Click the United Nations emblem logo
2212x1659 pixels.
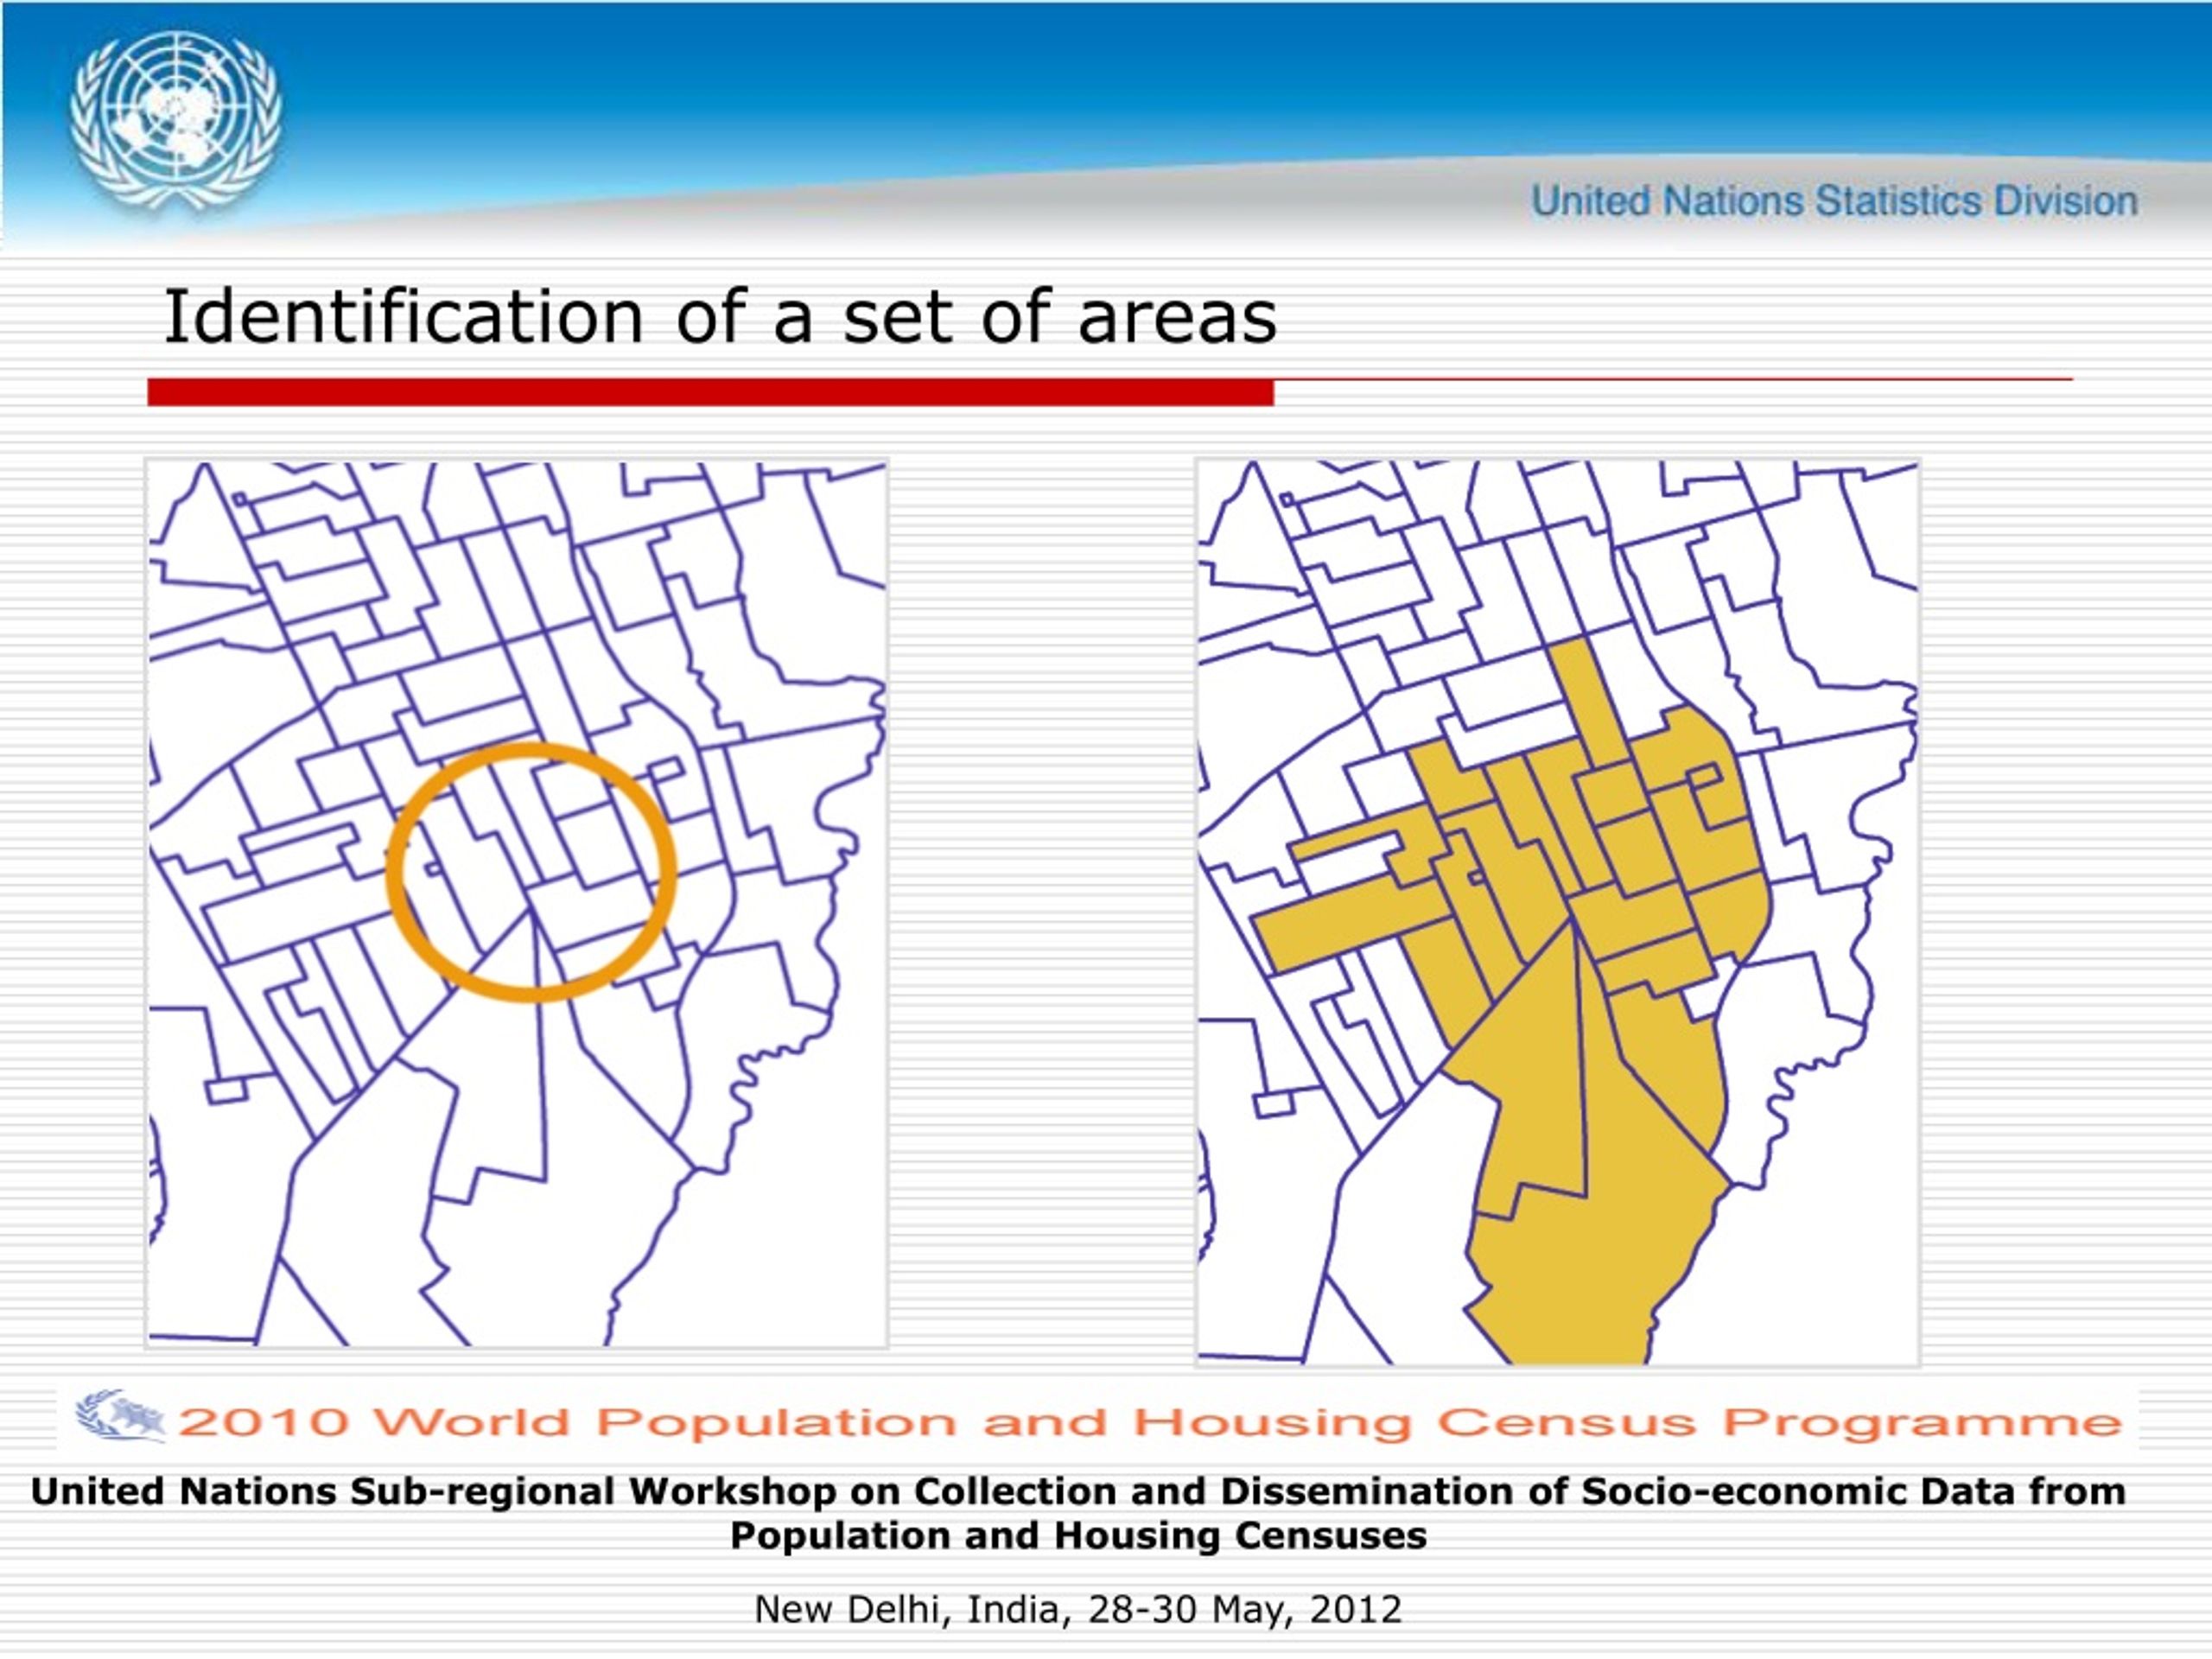[175, 121]
